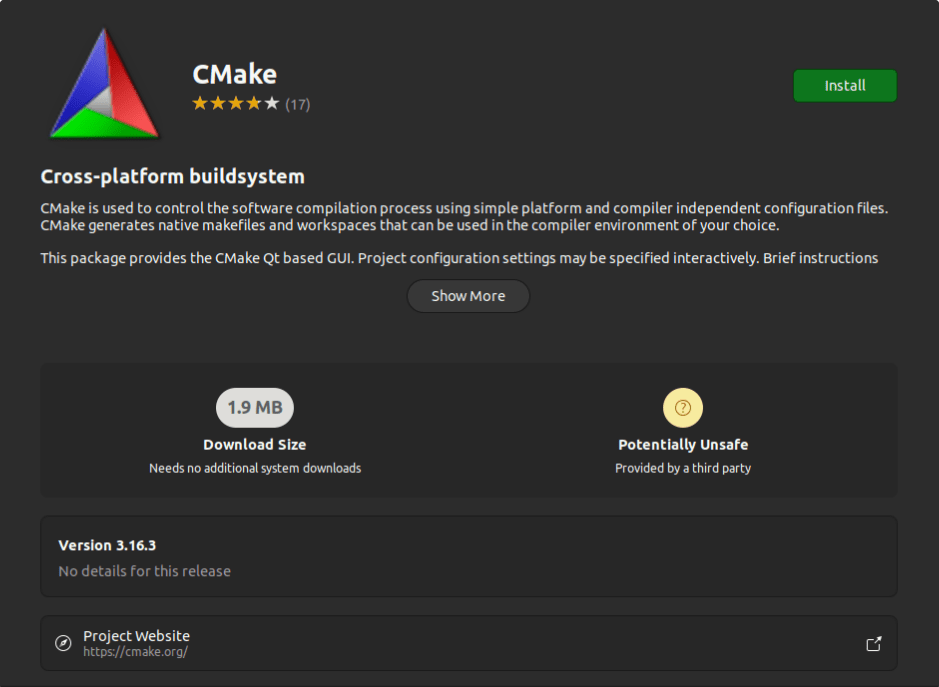Expand the Potentially Unsafe information panel

click(682, 430)
